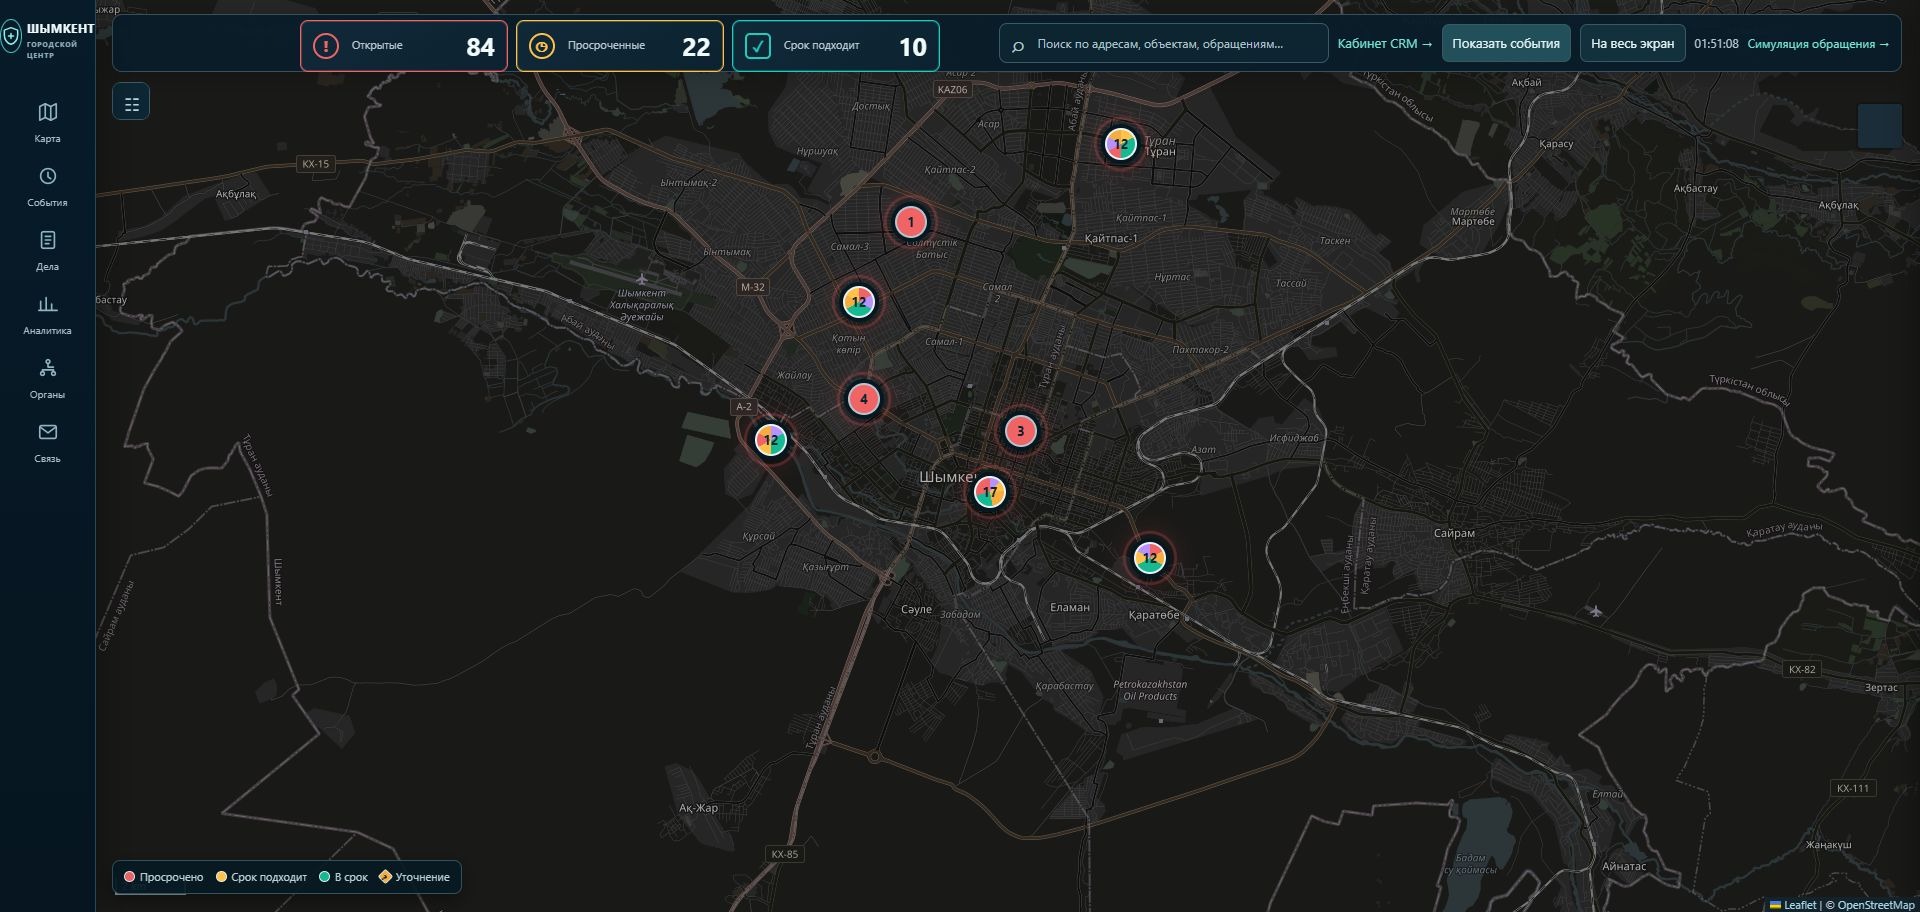Open the Карта map section

point(47,122)
